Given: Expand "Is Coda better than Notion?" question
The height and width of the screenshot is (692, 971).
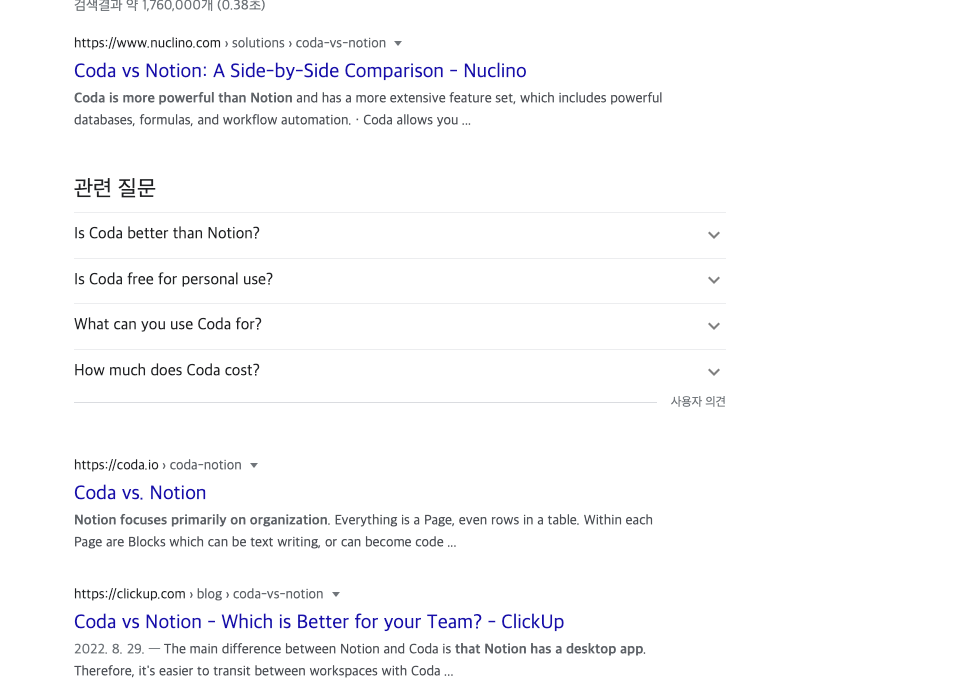Looking at the screenshot, I should [x=167, y=234].
